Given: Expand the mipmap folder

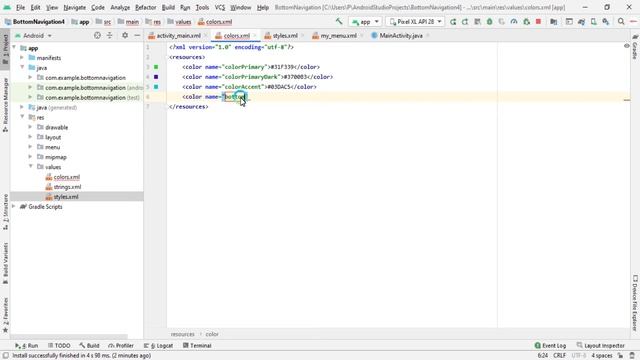Looking at the screenshot, I should pyautogui.click(x=30, y=157).
